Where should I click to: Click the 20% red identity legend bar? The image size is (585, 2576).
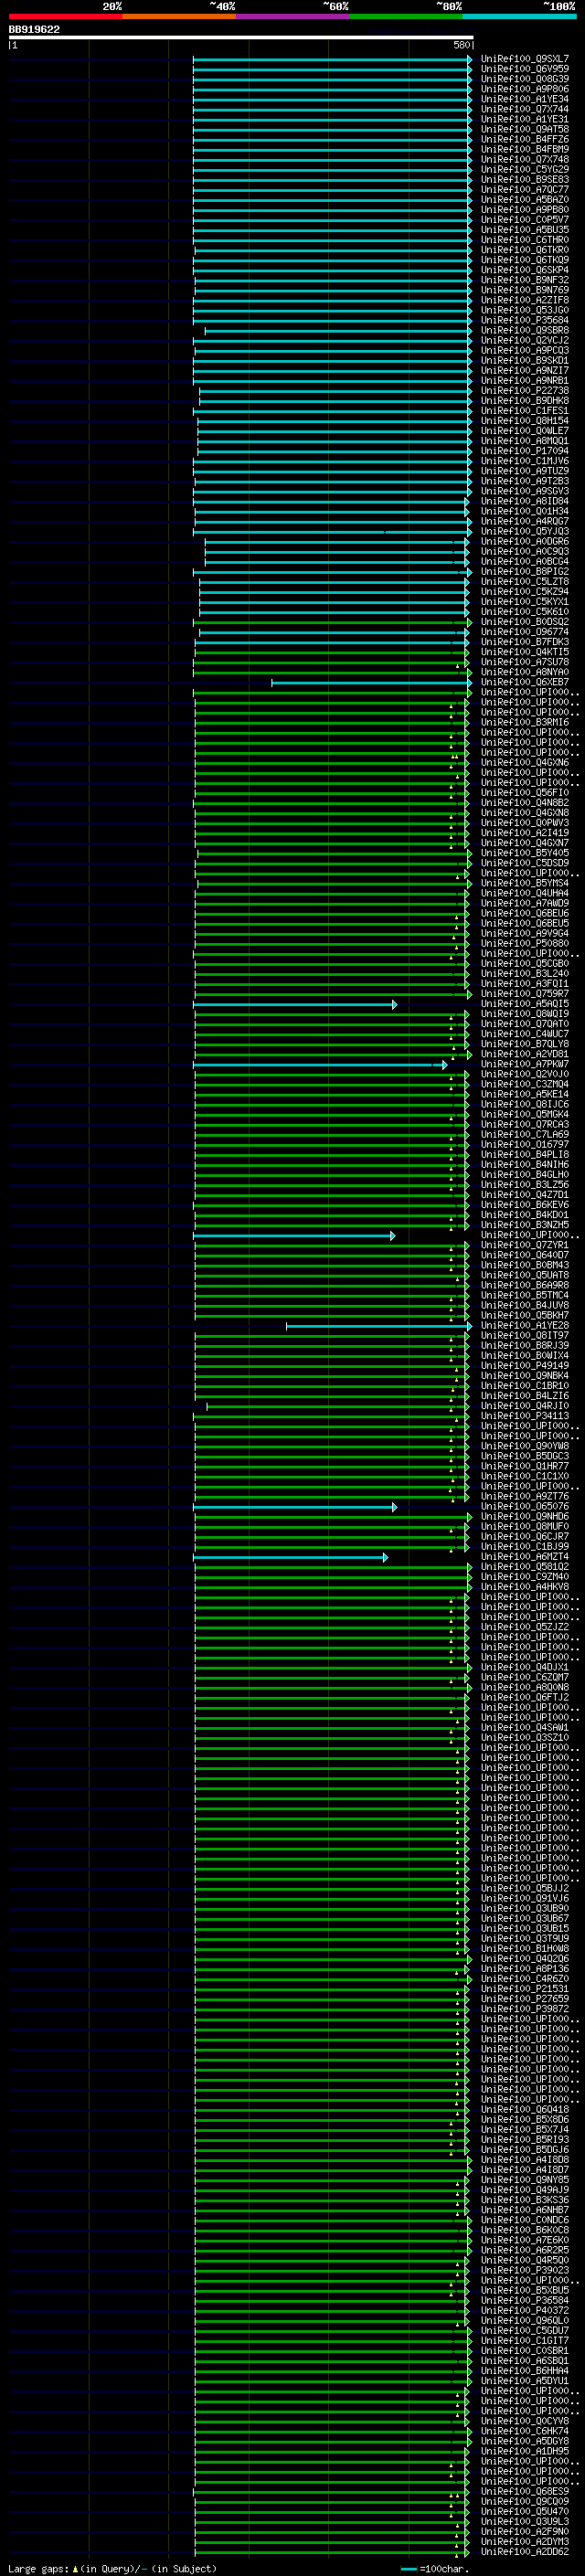coord(65,16)
